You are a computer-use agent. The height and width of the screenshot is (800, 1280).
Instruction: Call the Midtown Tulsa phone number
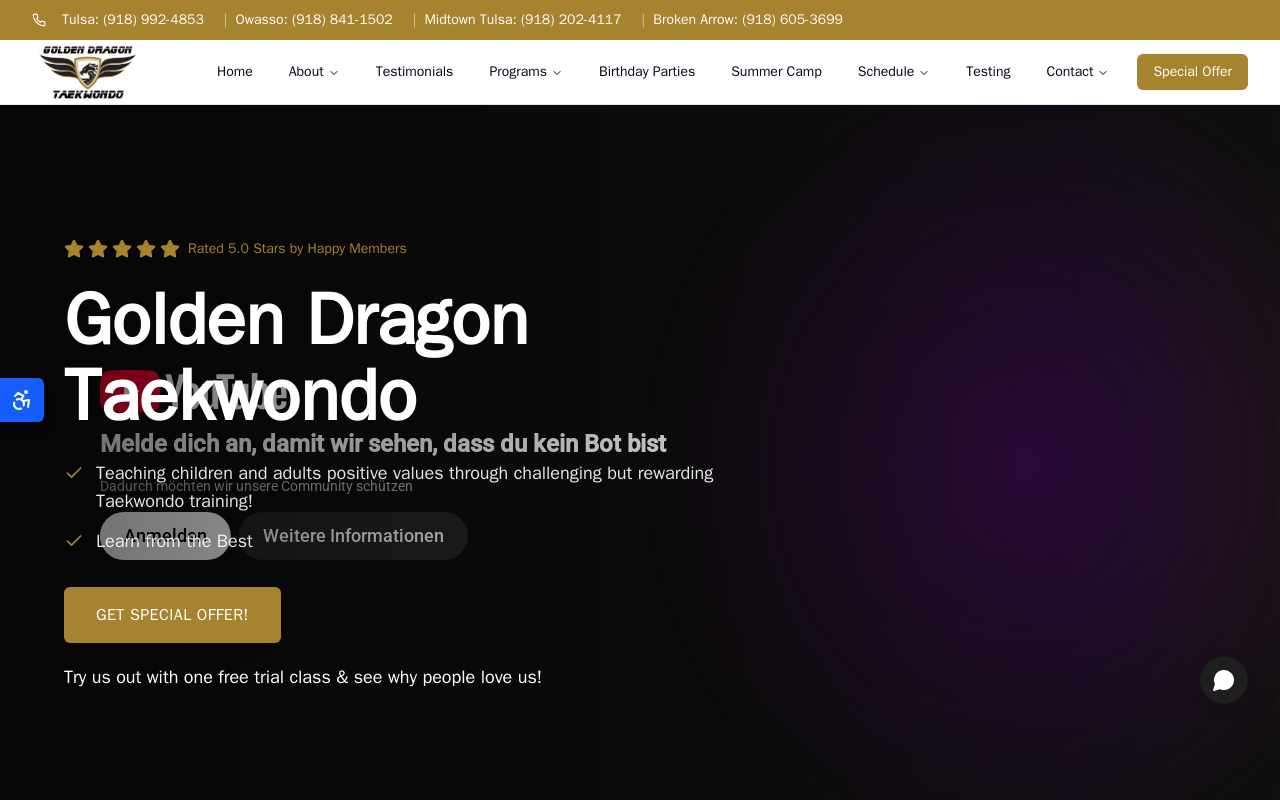point(523,20)
